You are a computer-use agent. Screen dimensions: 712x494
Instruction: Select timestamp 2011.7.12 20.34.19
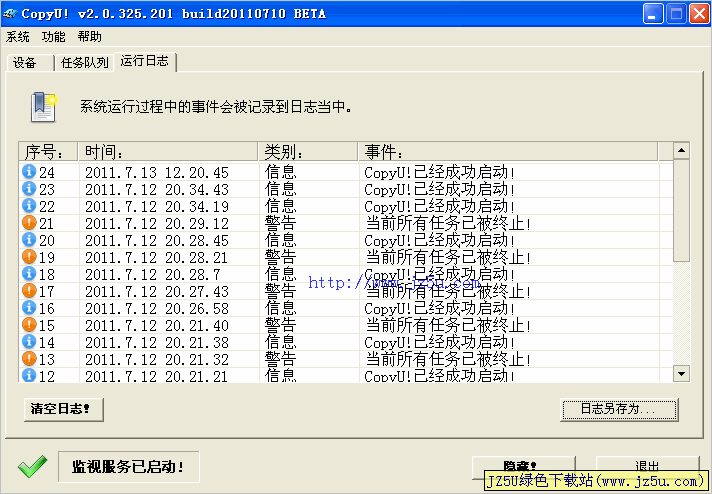[x=157, y=207]
